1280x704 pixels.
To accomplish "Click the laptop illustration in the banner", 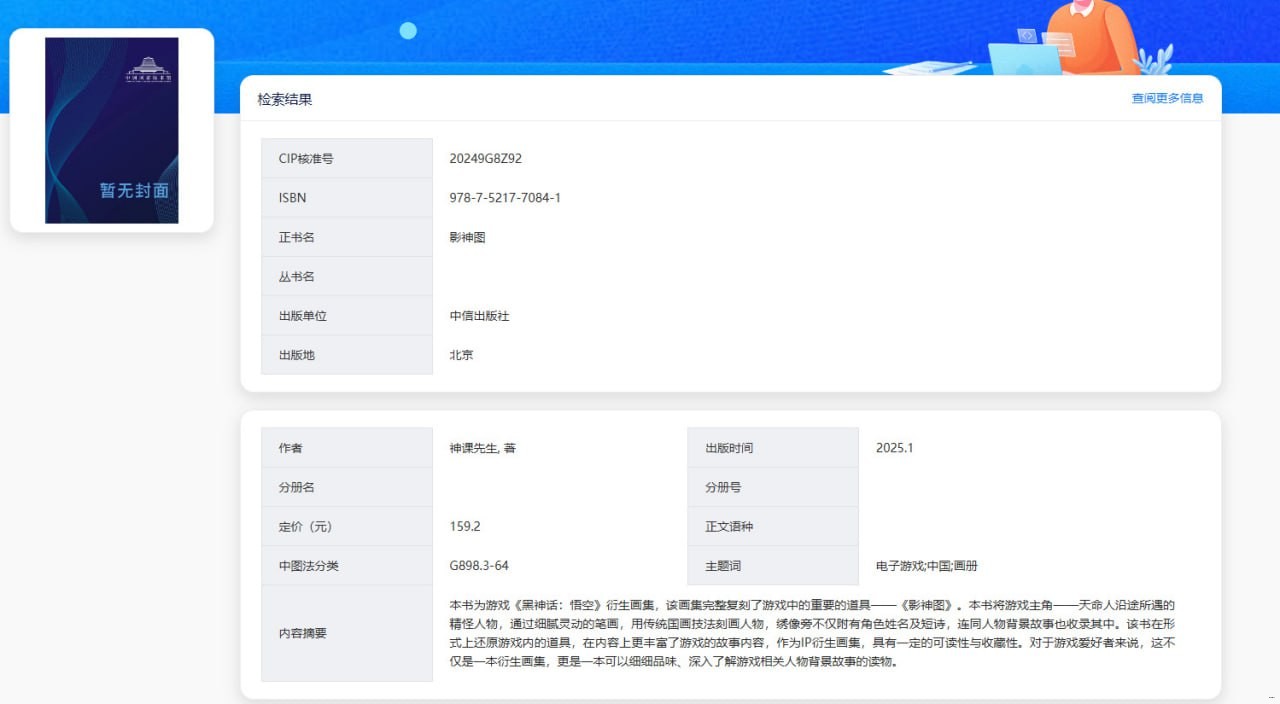I will pos(1024,58).
